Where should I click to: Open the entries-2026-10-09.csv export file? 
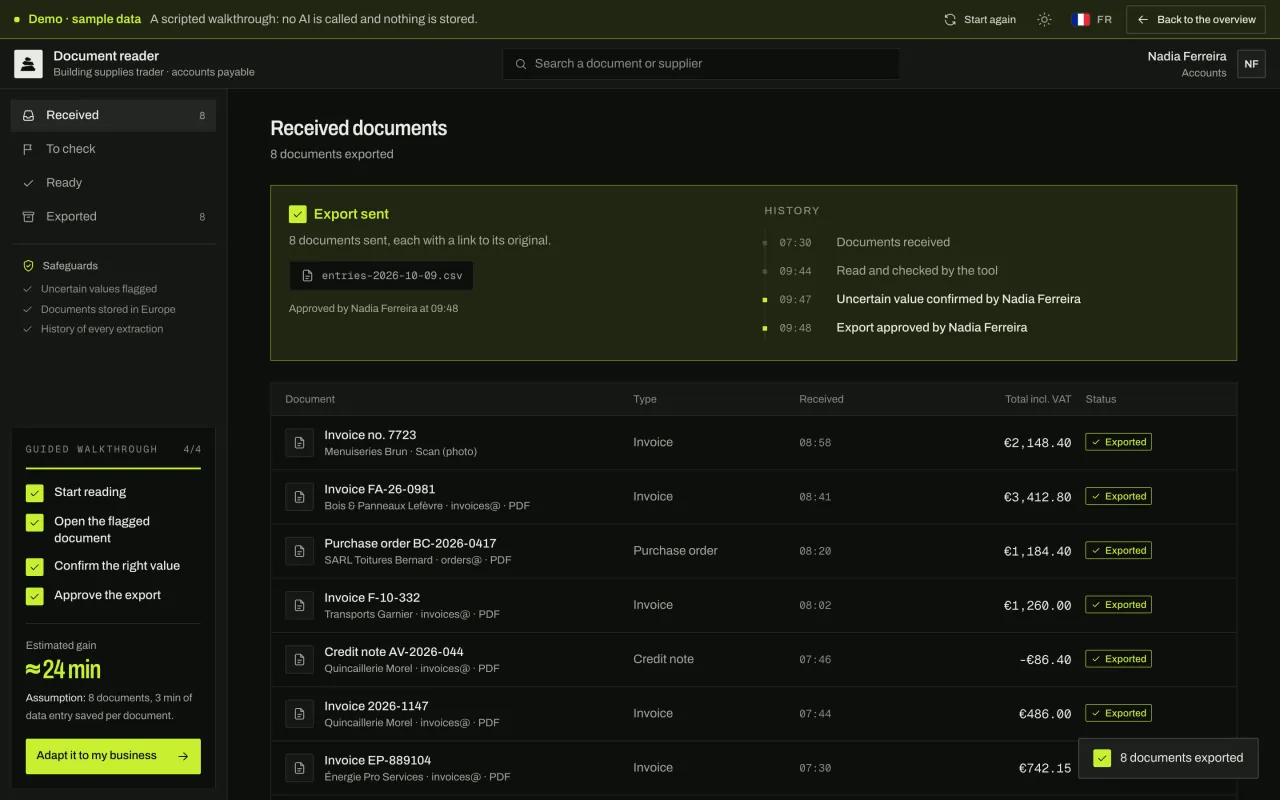pos(381,276)
